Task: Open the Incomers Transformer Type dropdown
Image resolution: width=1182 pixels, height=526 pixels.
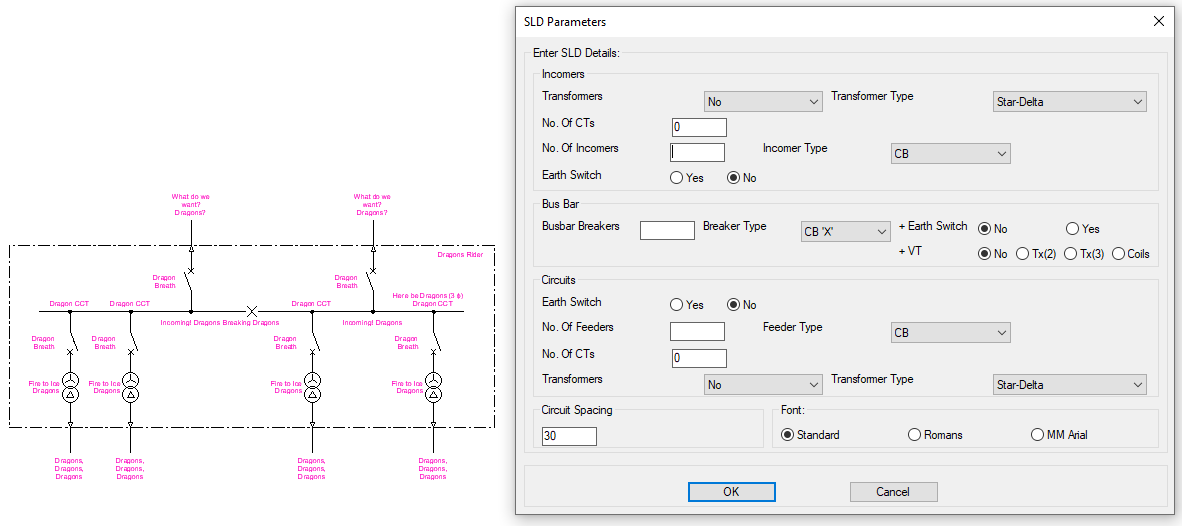Action: coord(1069,101)
